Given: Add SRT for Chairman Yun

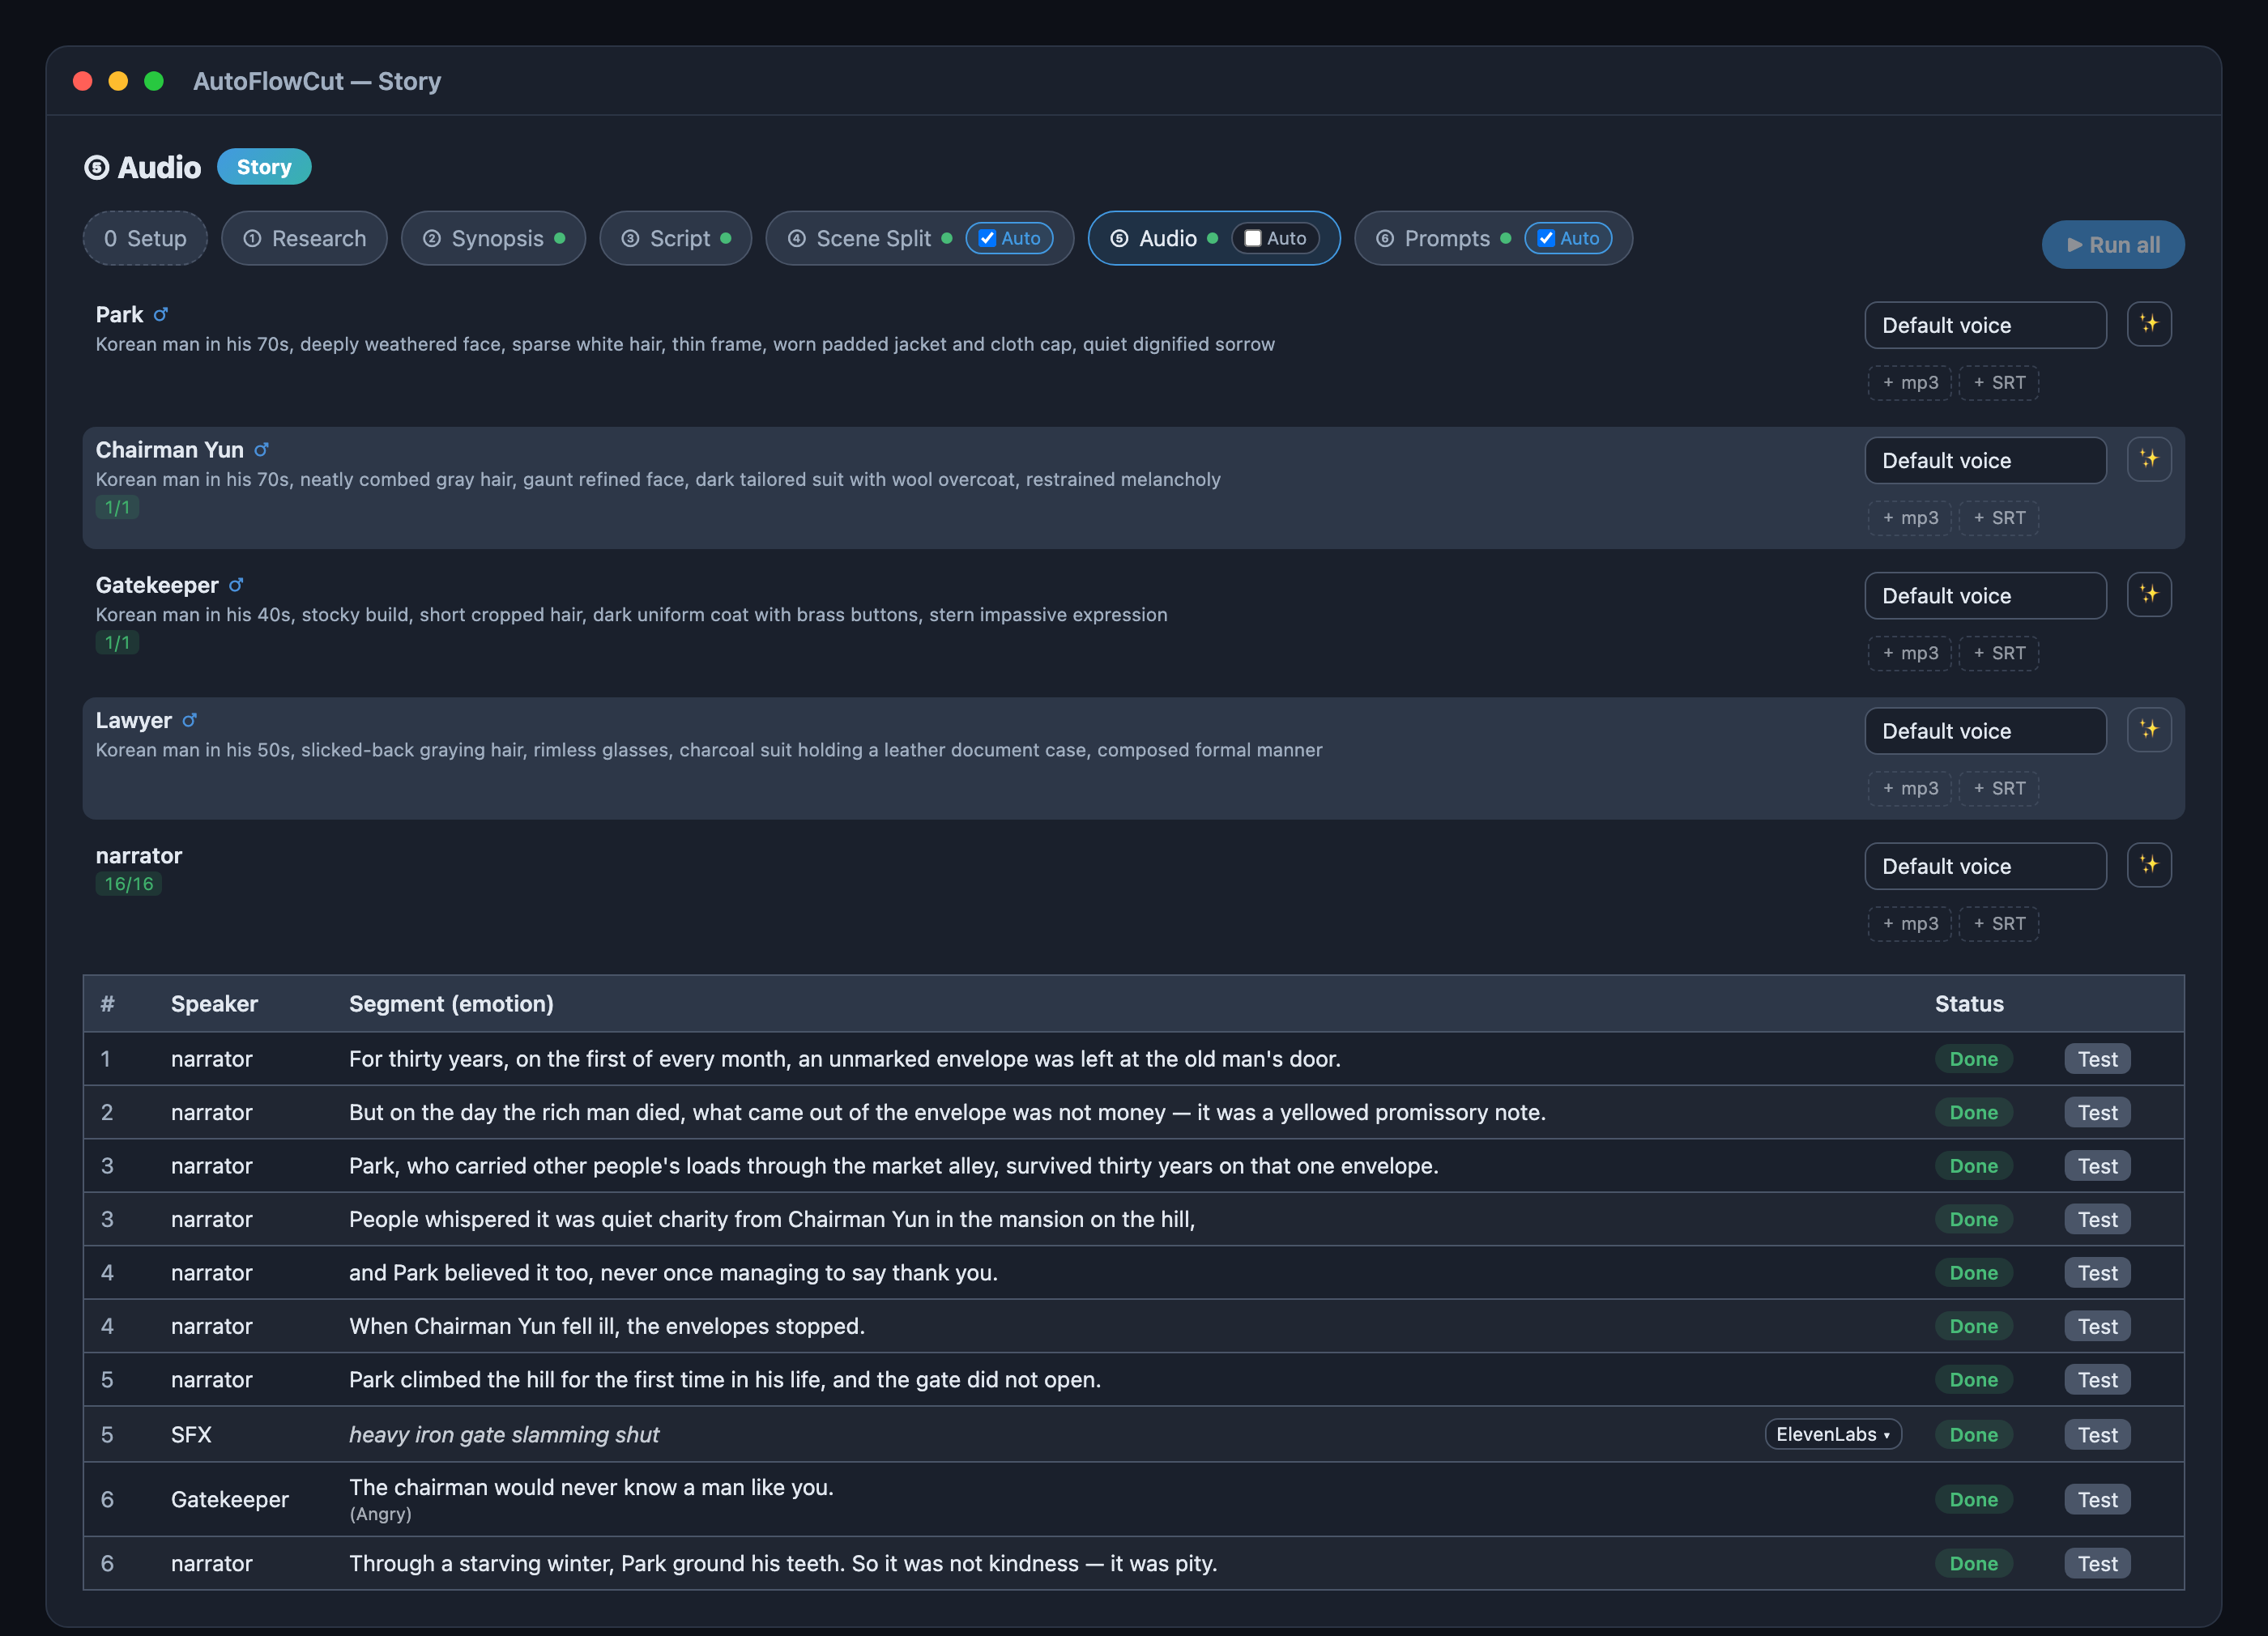Looking at the screenshot, I should (x=1998, y=517).
